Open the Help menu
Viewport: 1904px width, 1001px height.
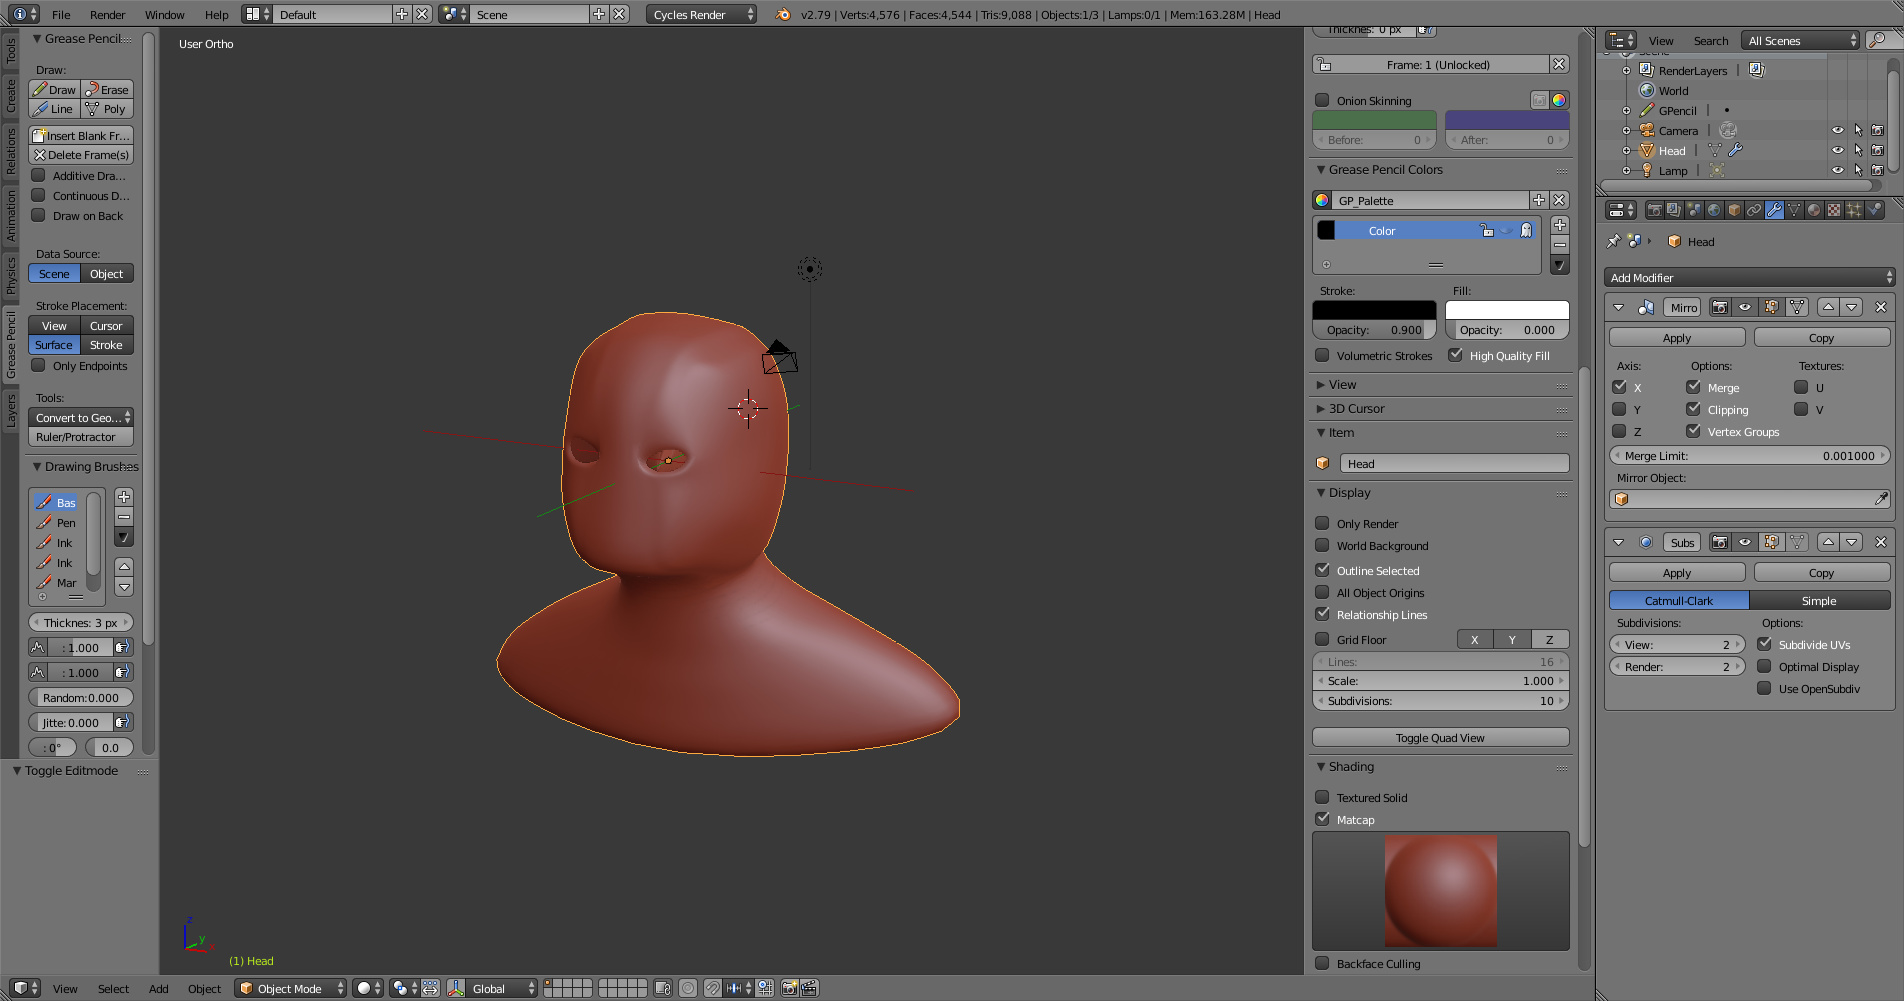click(x=216, y=14)
